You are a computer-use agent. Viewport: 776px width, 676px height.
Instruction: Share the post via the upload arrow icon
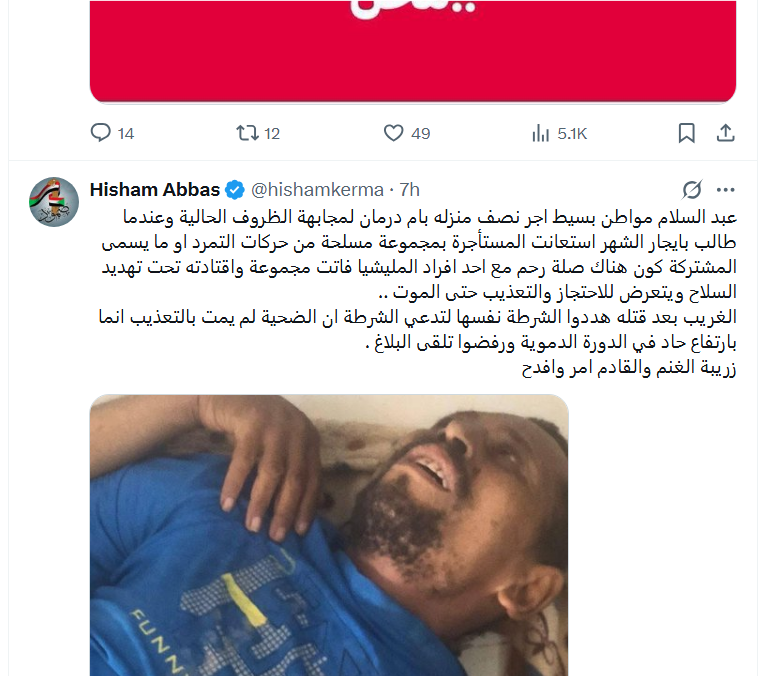(x=726, y=133)
